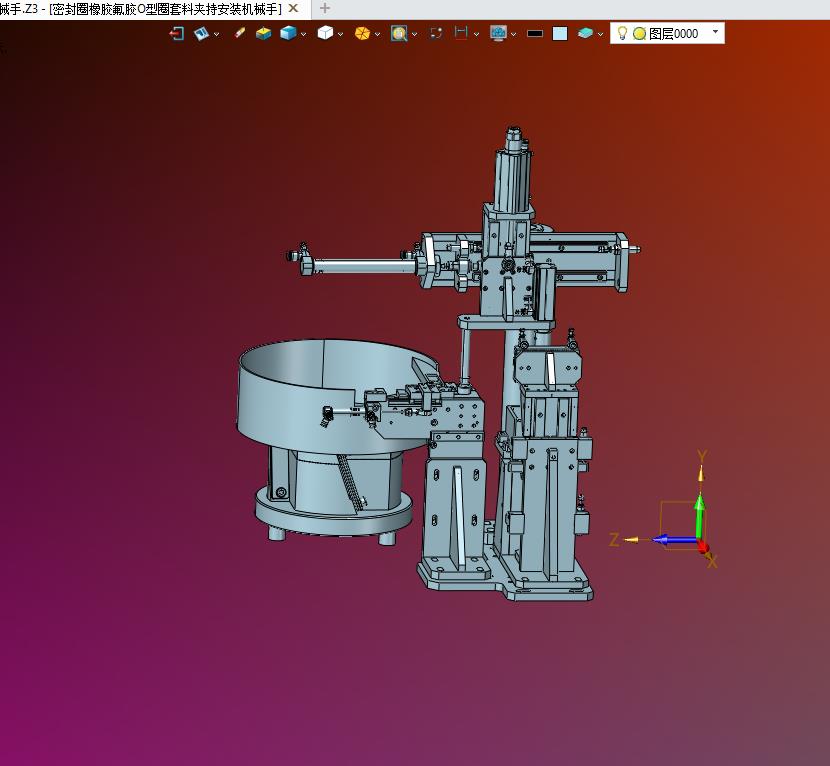This screenshot has height=766, width=830.
Task: Select the 密封圈 O型圈 manipulator document tab
Action: point(145,8)
